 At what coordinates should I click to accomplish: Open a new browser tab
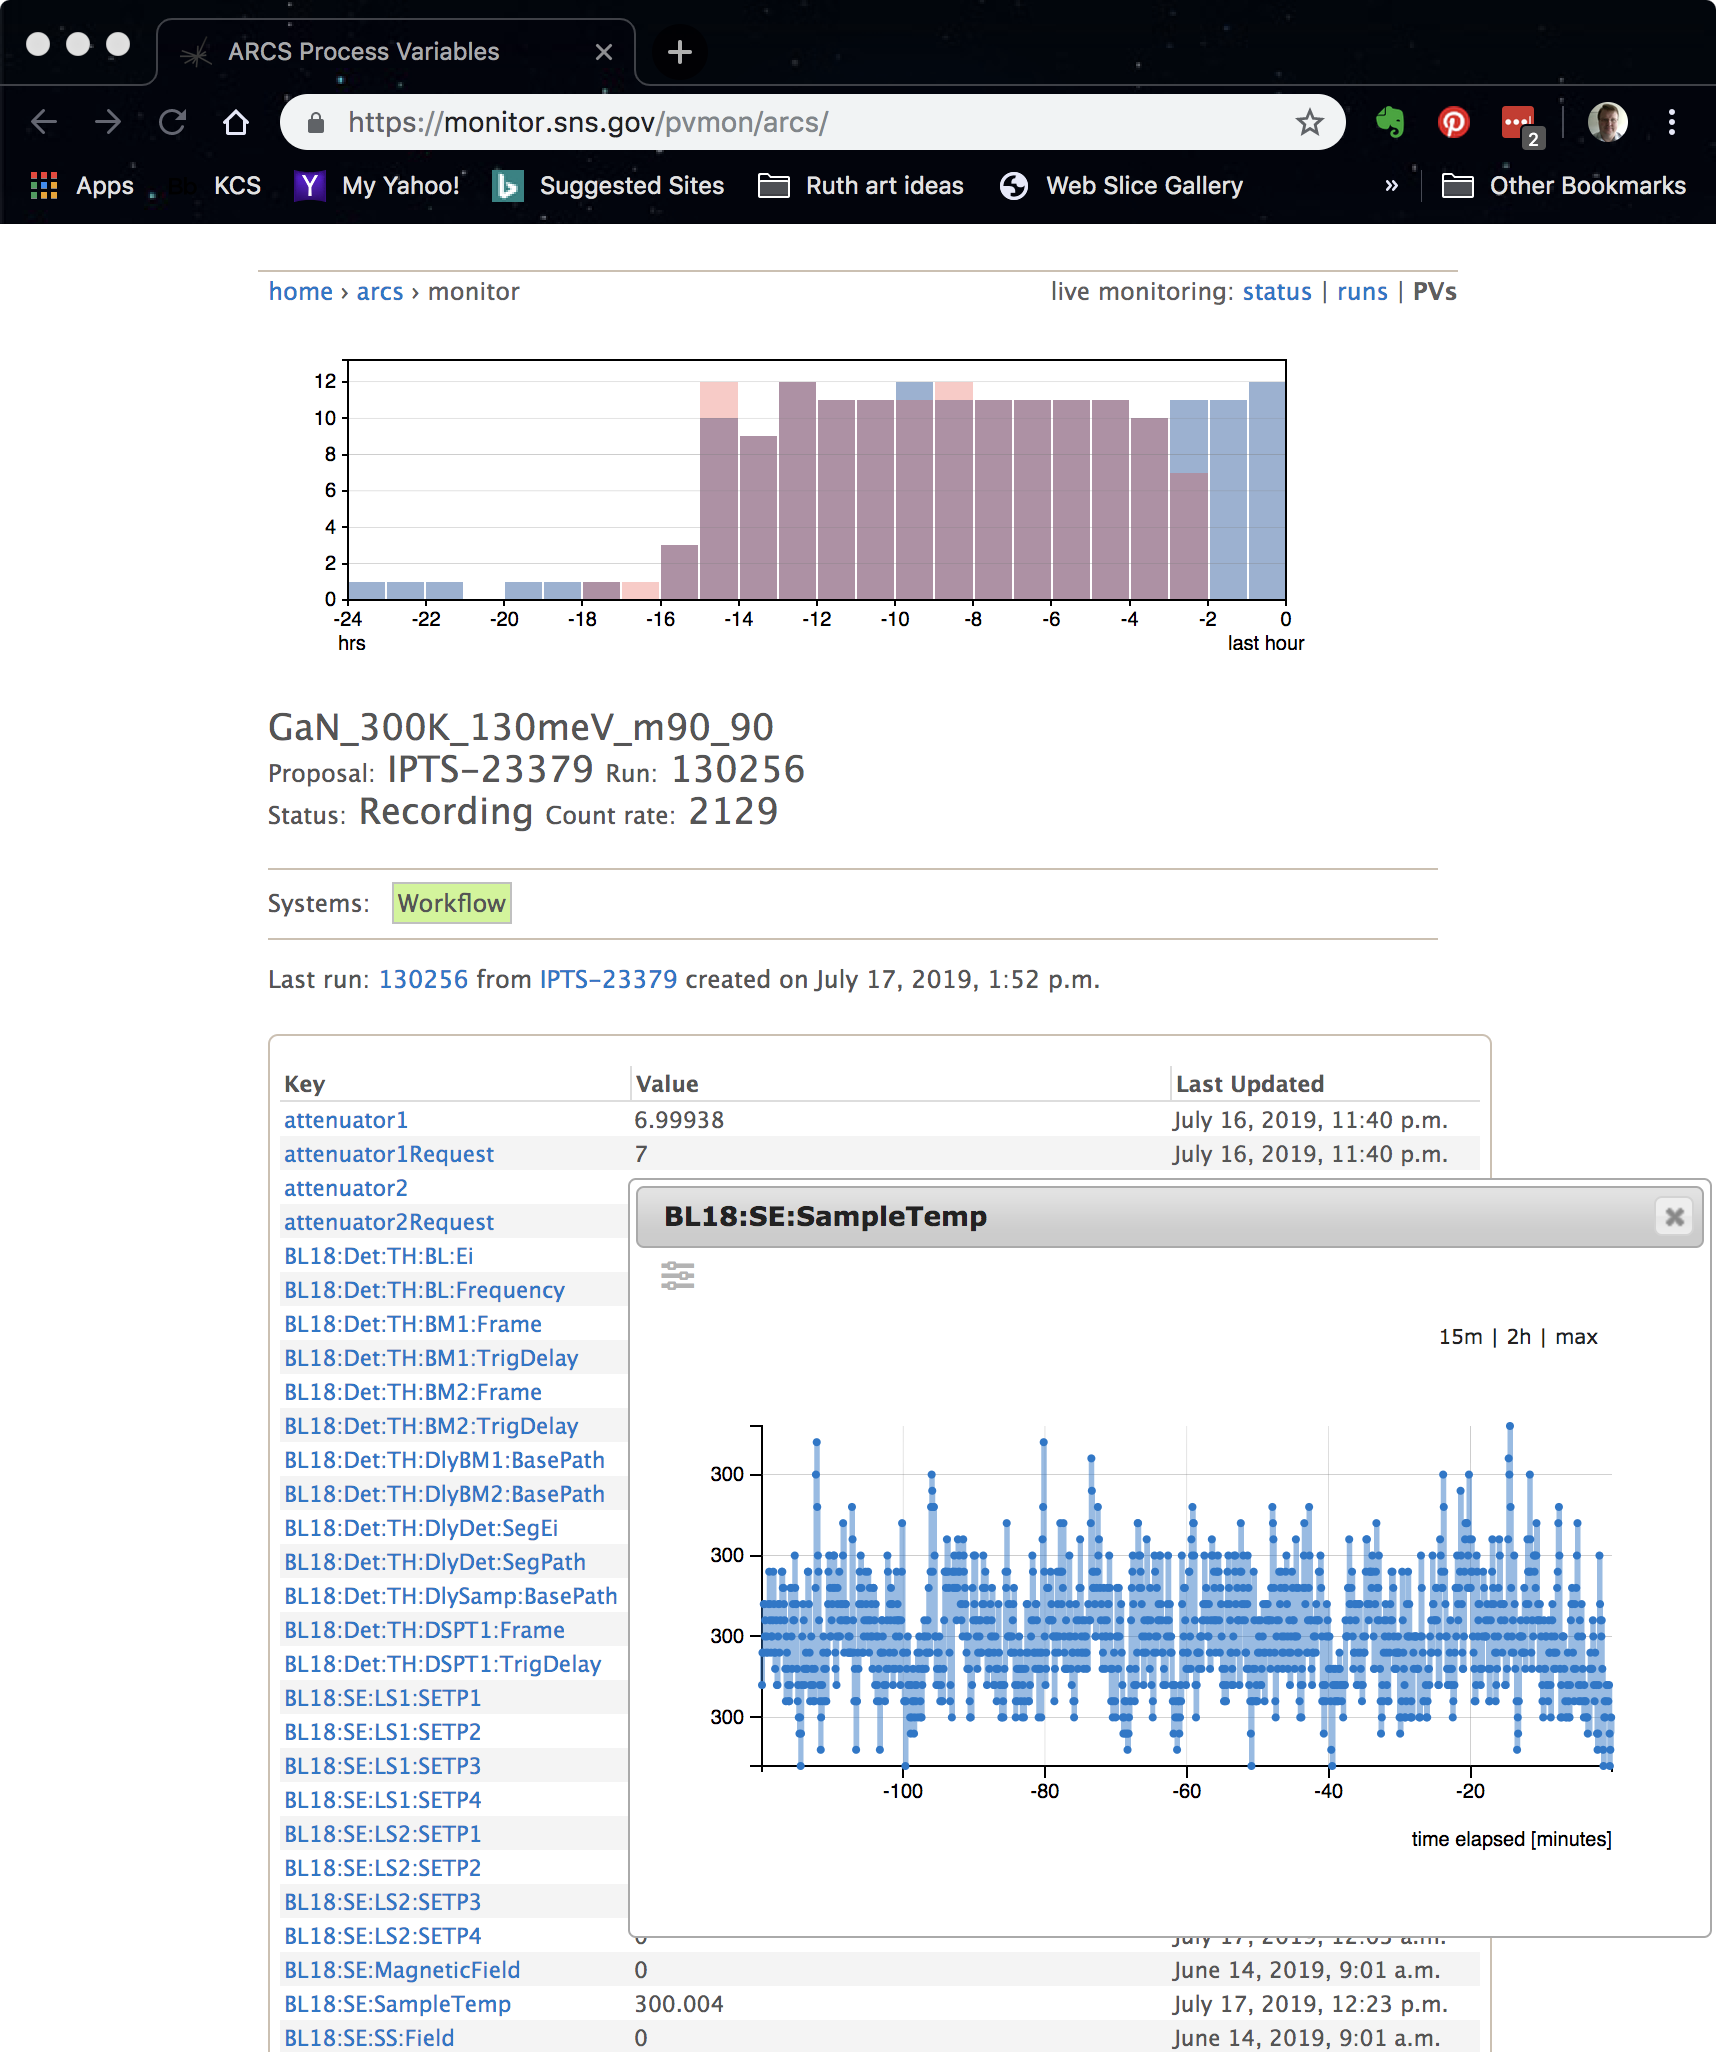tap(680, 52)
